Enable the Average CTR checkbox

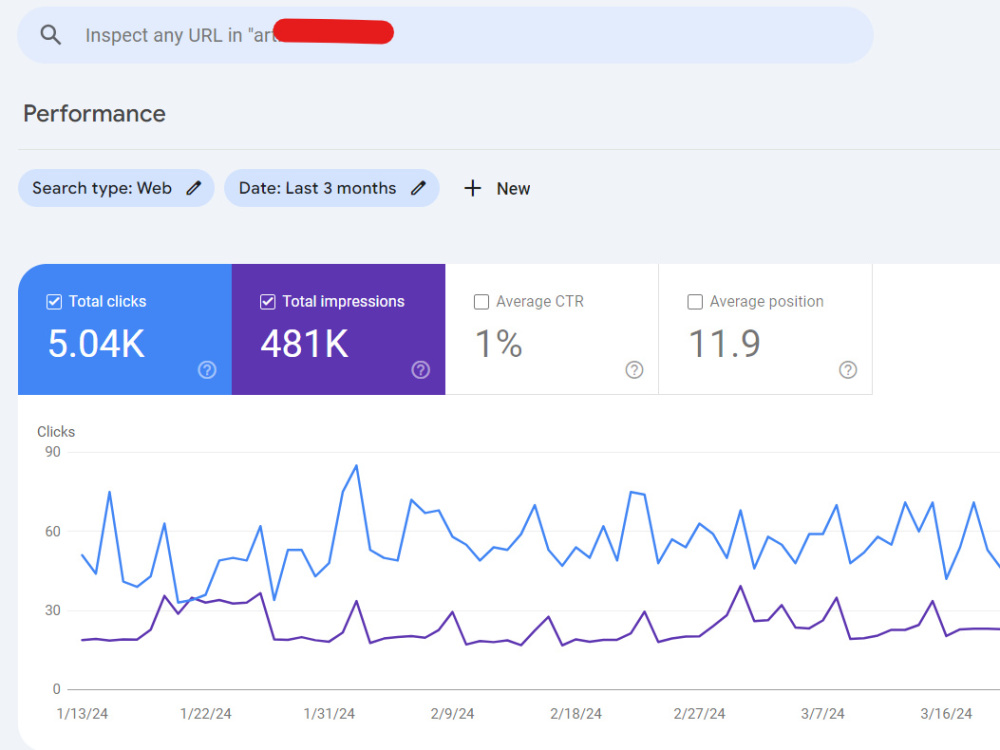[482, 302]
